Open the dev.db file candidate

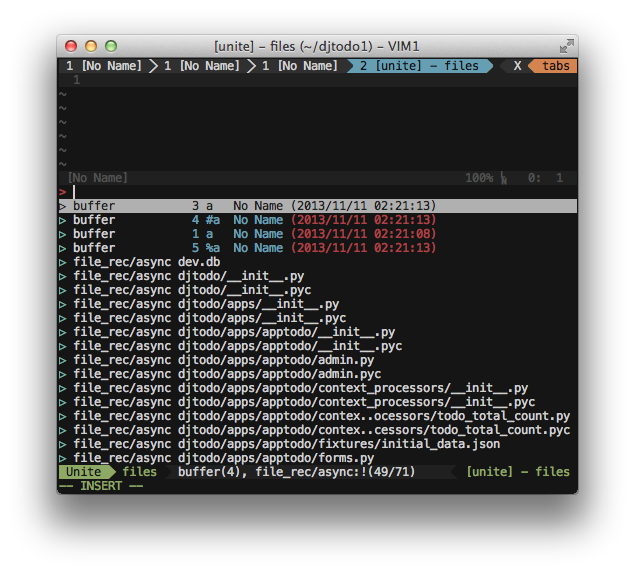(x=318, y=262)
